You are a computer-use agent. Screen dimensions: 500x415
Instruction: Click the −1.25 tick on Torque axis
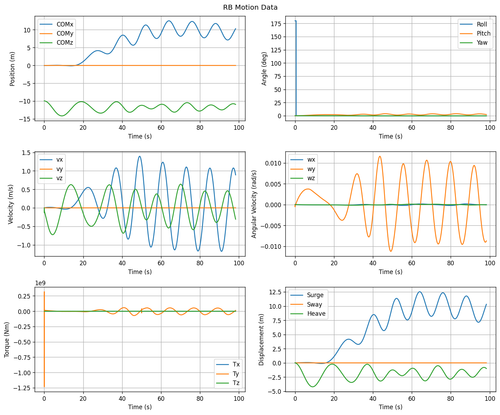(x=22, y=388)
